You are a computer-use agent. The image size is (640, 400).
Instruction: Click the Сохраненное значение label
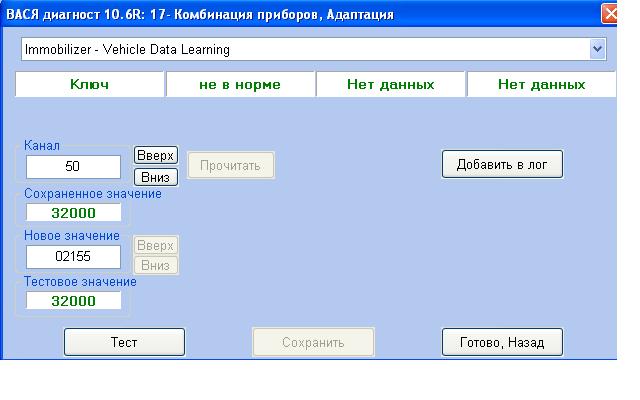[x=93, y=193]
